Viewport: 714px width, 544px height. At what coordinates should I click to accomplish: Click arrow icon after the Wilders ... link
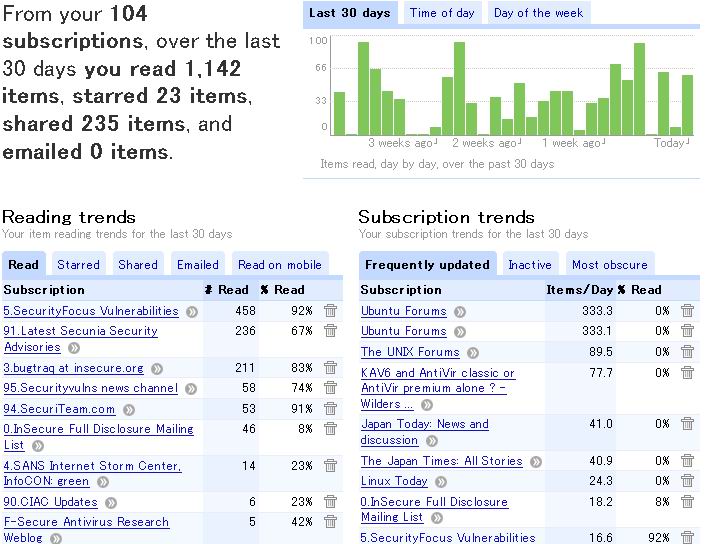click(427, 405)
